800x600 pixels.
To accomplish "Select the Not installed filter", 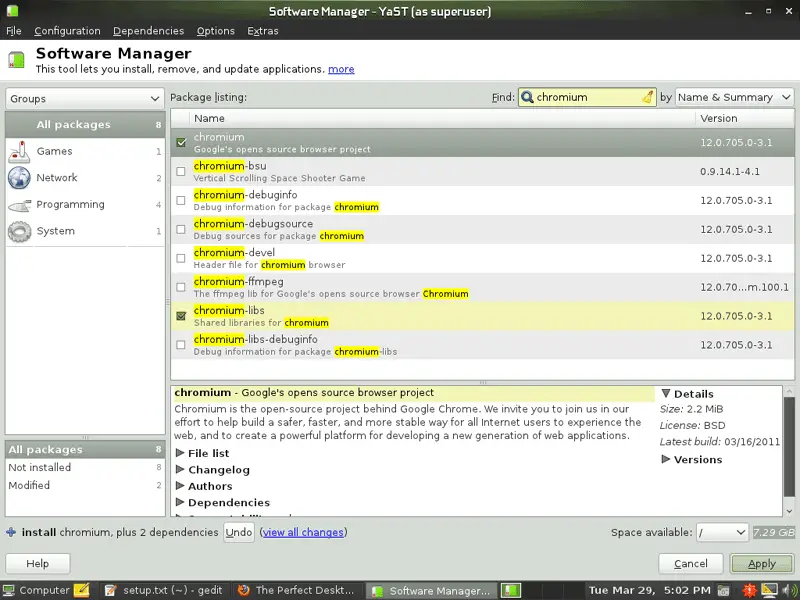I will click(x=85, y=467).
